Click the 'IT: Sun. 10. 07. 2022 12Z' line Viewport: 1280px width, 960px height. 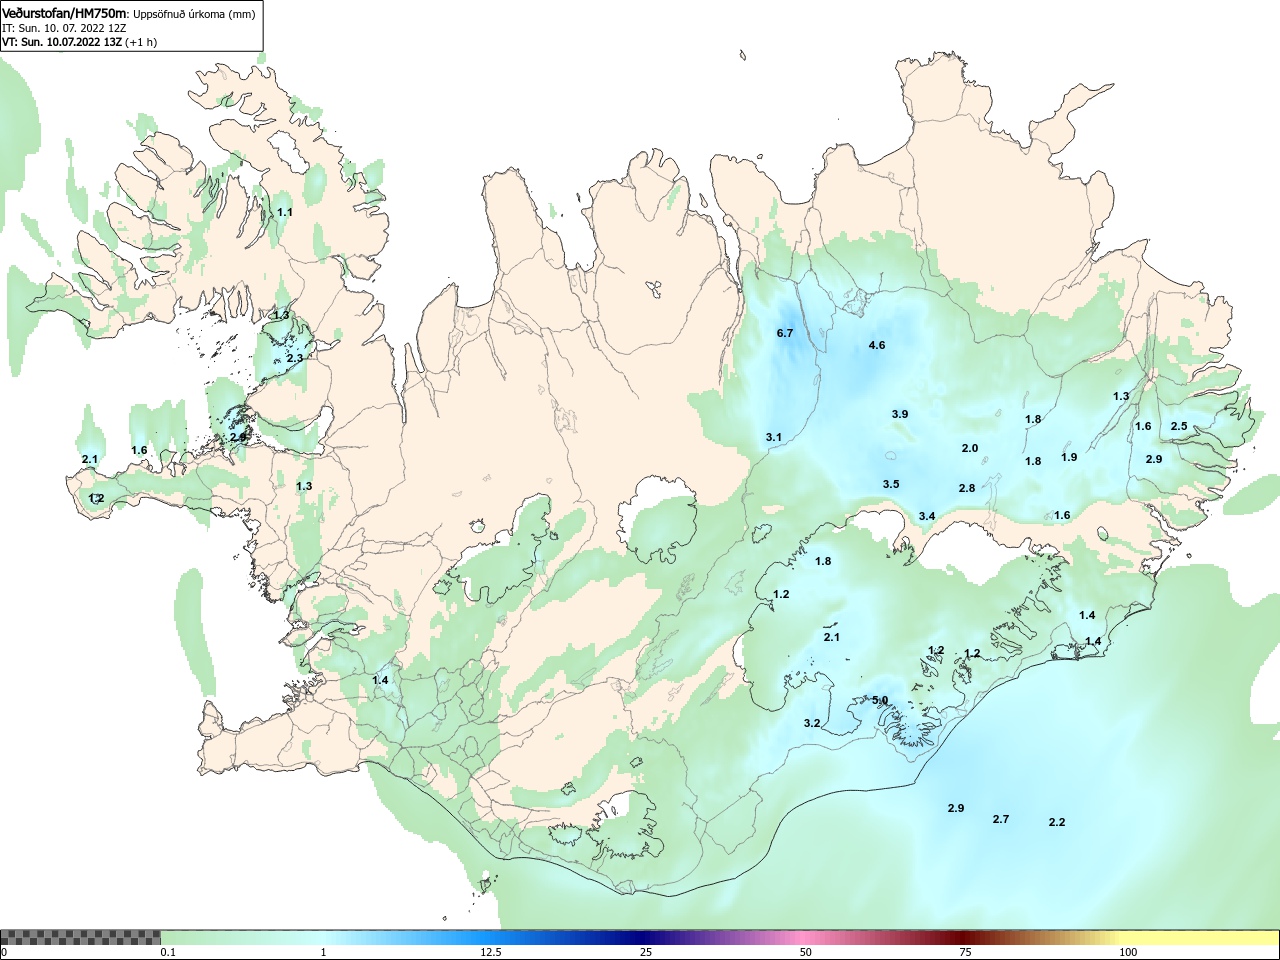pos(64,28)
